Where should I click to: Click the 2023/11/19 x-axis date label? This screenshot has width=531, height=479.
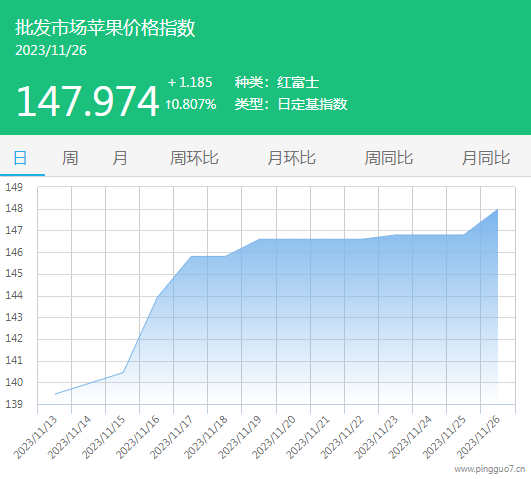[240, 437]
